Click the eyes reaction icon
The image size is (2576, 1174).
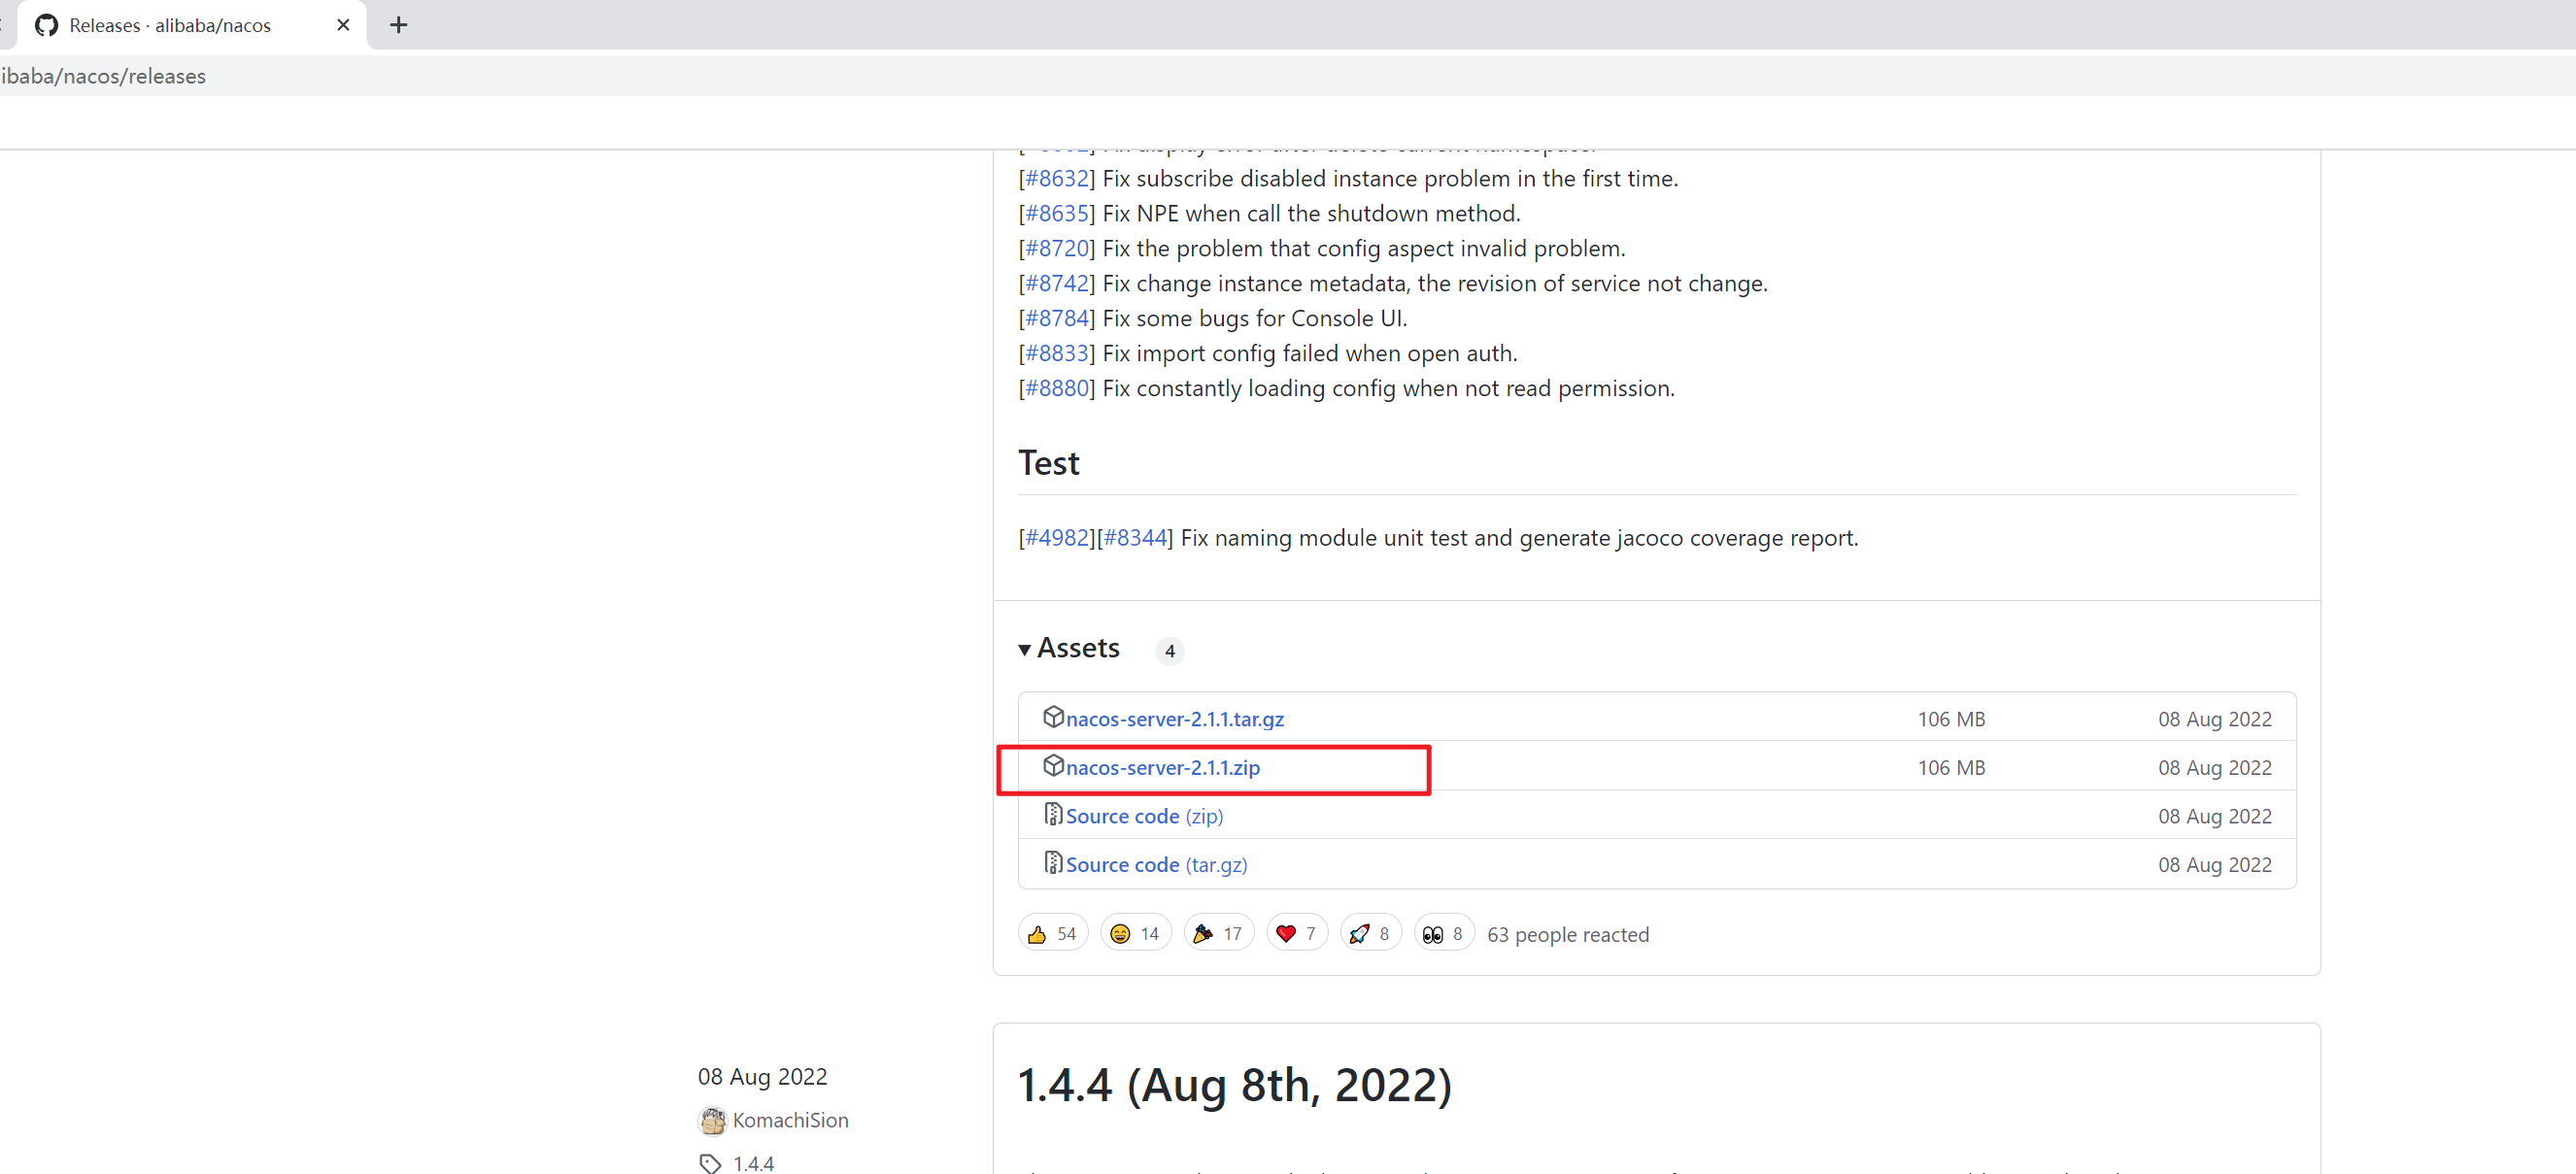[1432, 934]
